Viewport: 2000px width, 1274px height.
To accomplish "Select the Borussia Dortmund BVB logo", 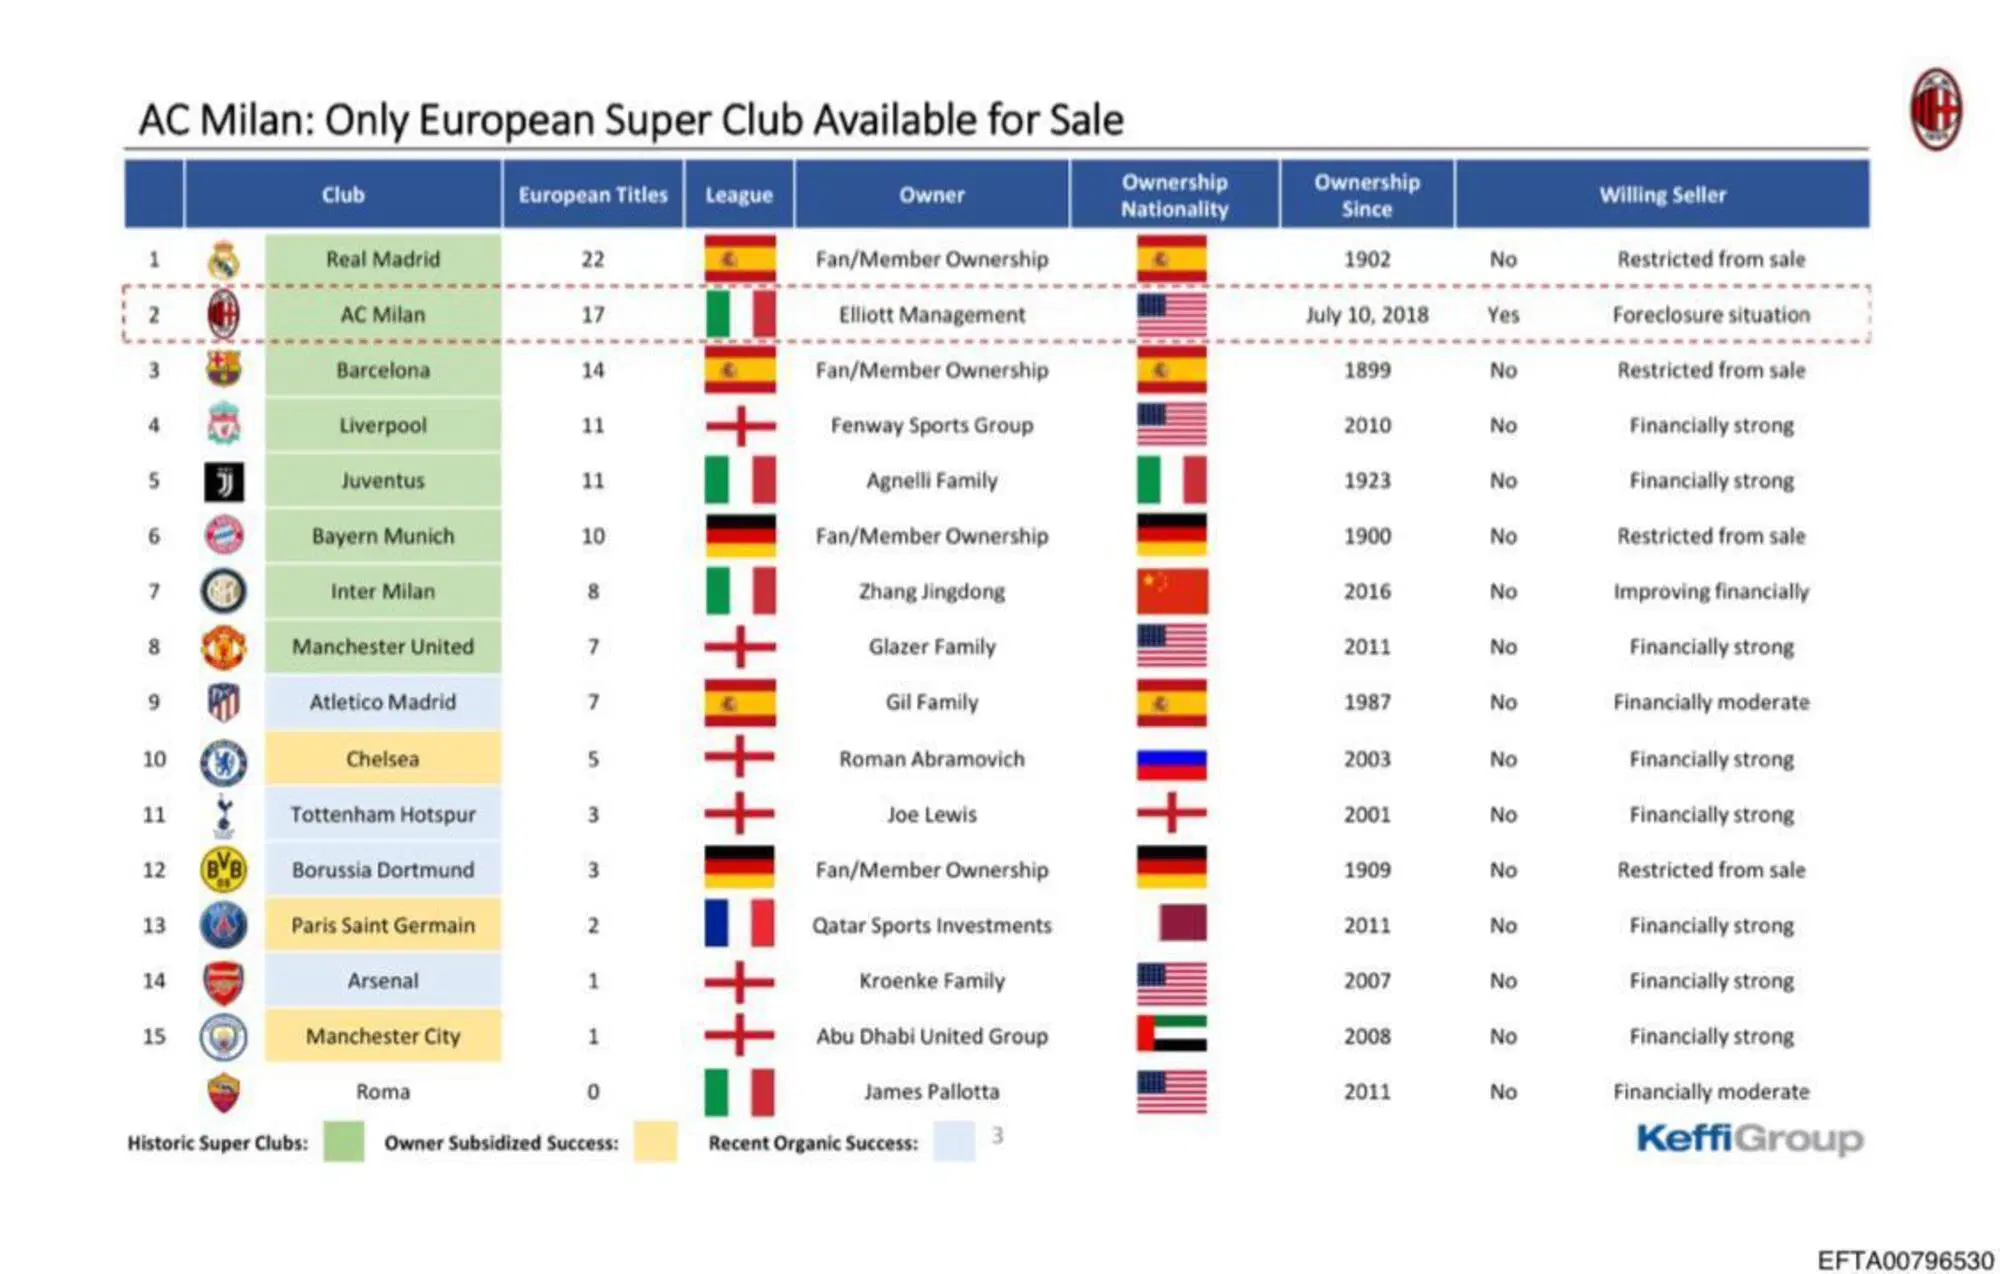I will point(223,870).
